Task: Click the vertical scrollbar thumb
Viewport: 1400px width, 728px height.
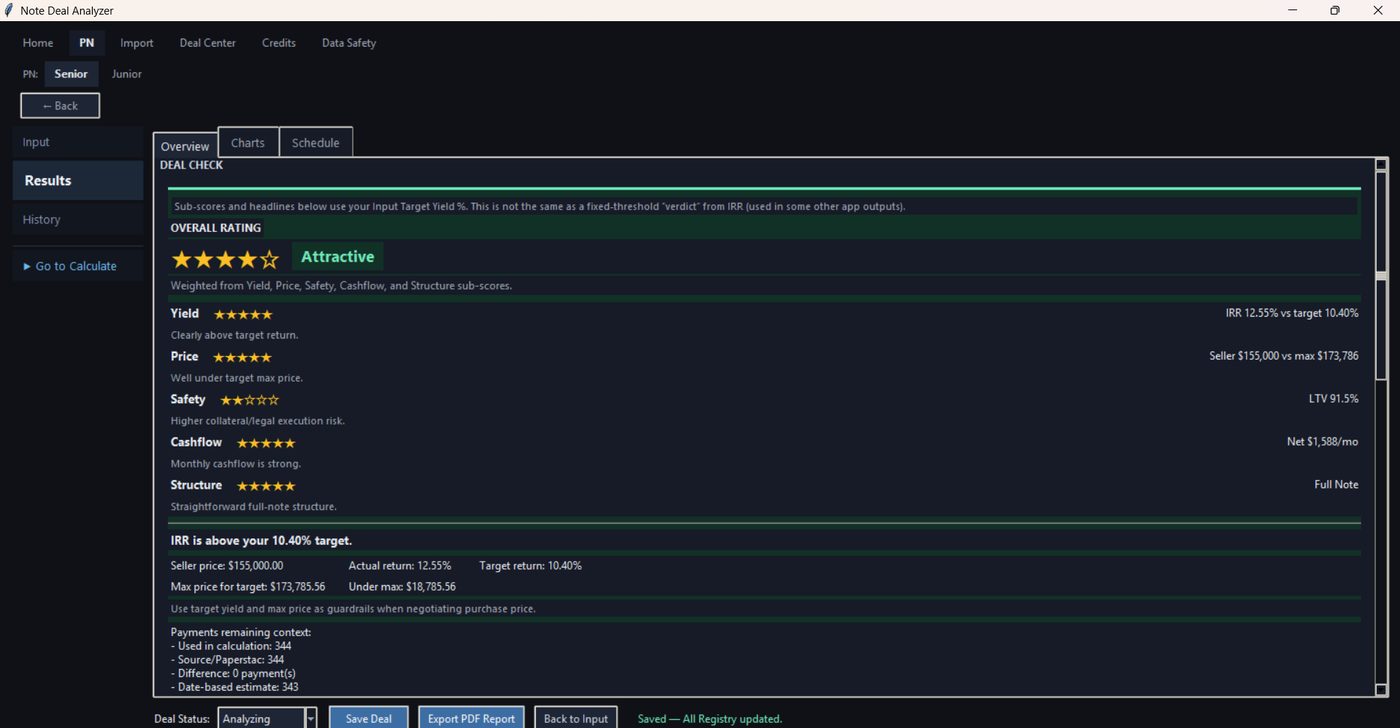Action: pos(1381,276)
